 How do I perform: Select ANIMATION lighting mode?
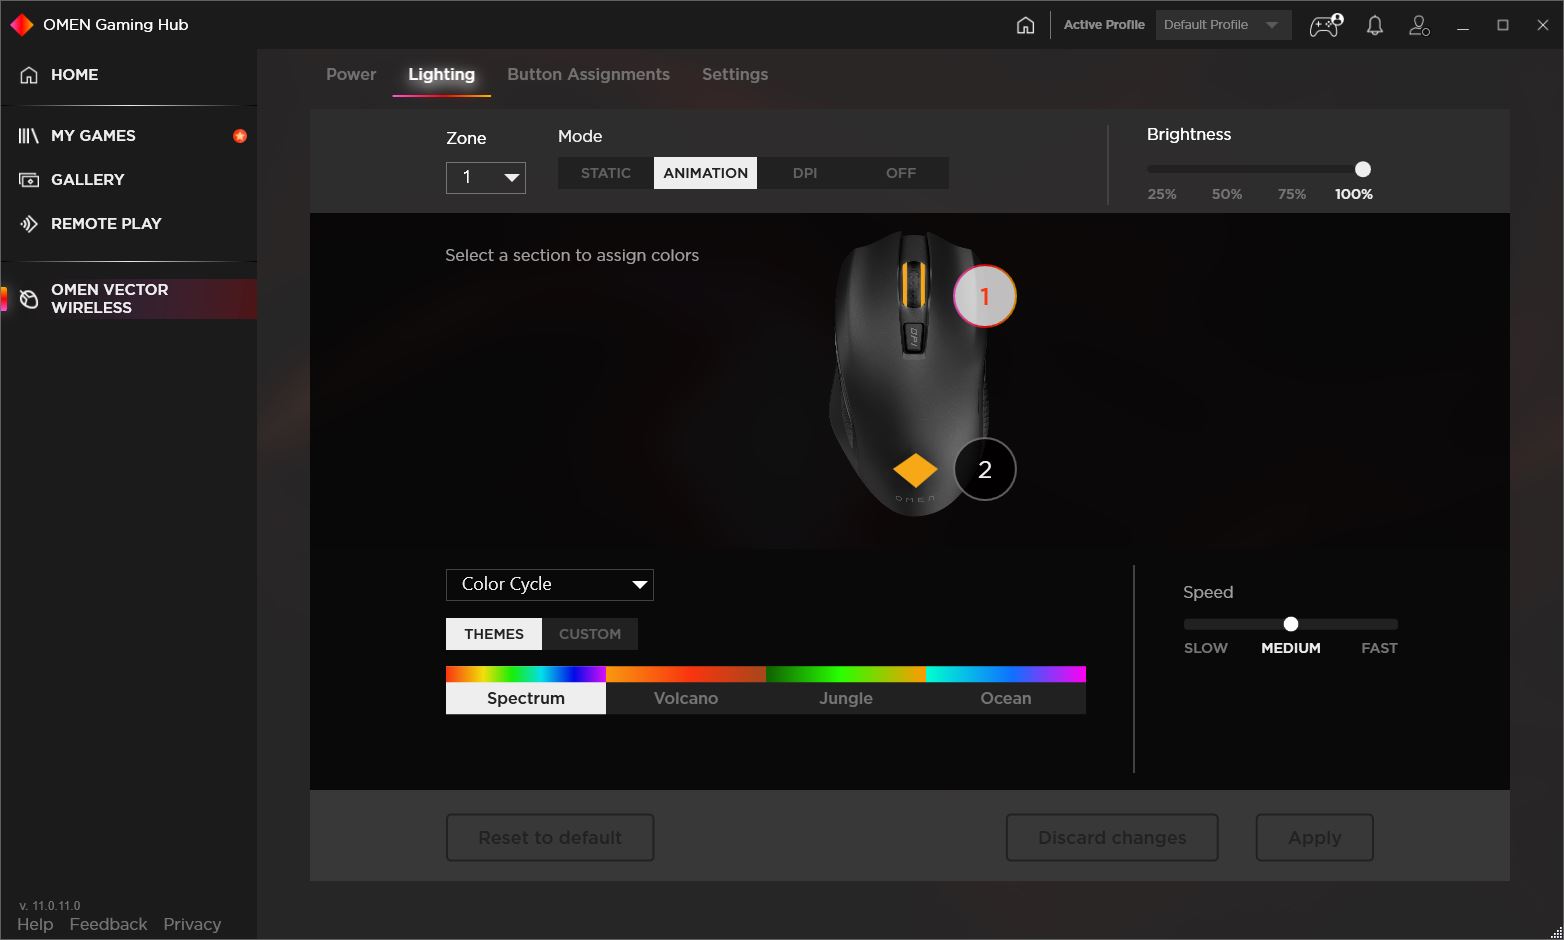coord(705,173)
